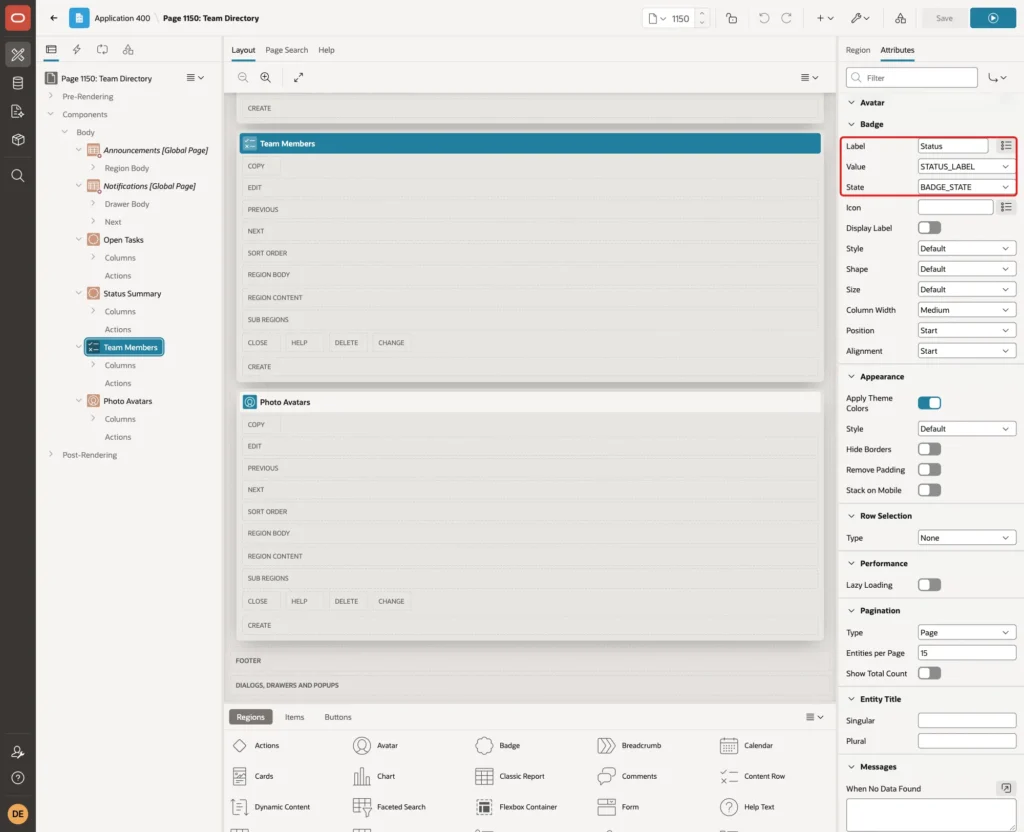Switch gallery to the Items tab
This screenshot has width=1024, height=832.
(x=295, y=717)
